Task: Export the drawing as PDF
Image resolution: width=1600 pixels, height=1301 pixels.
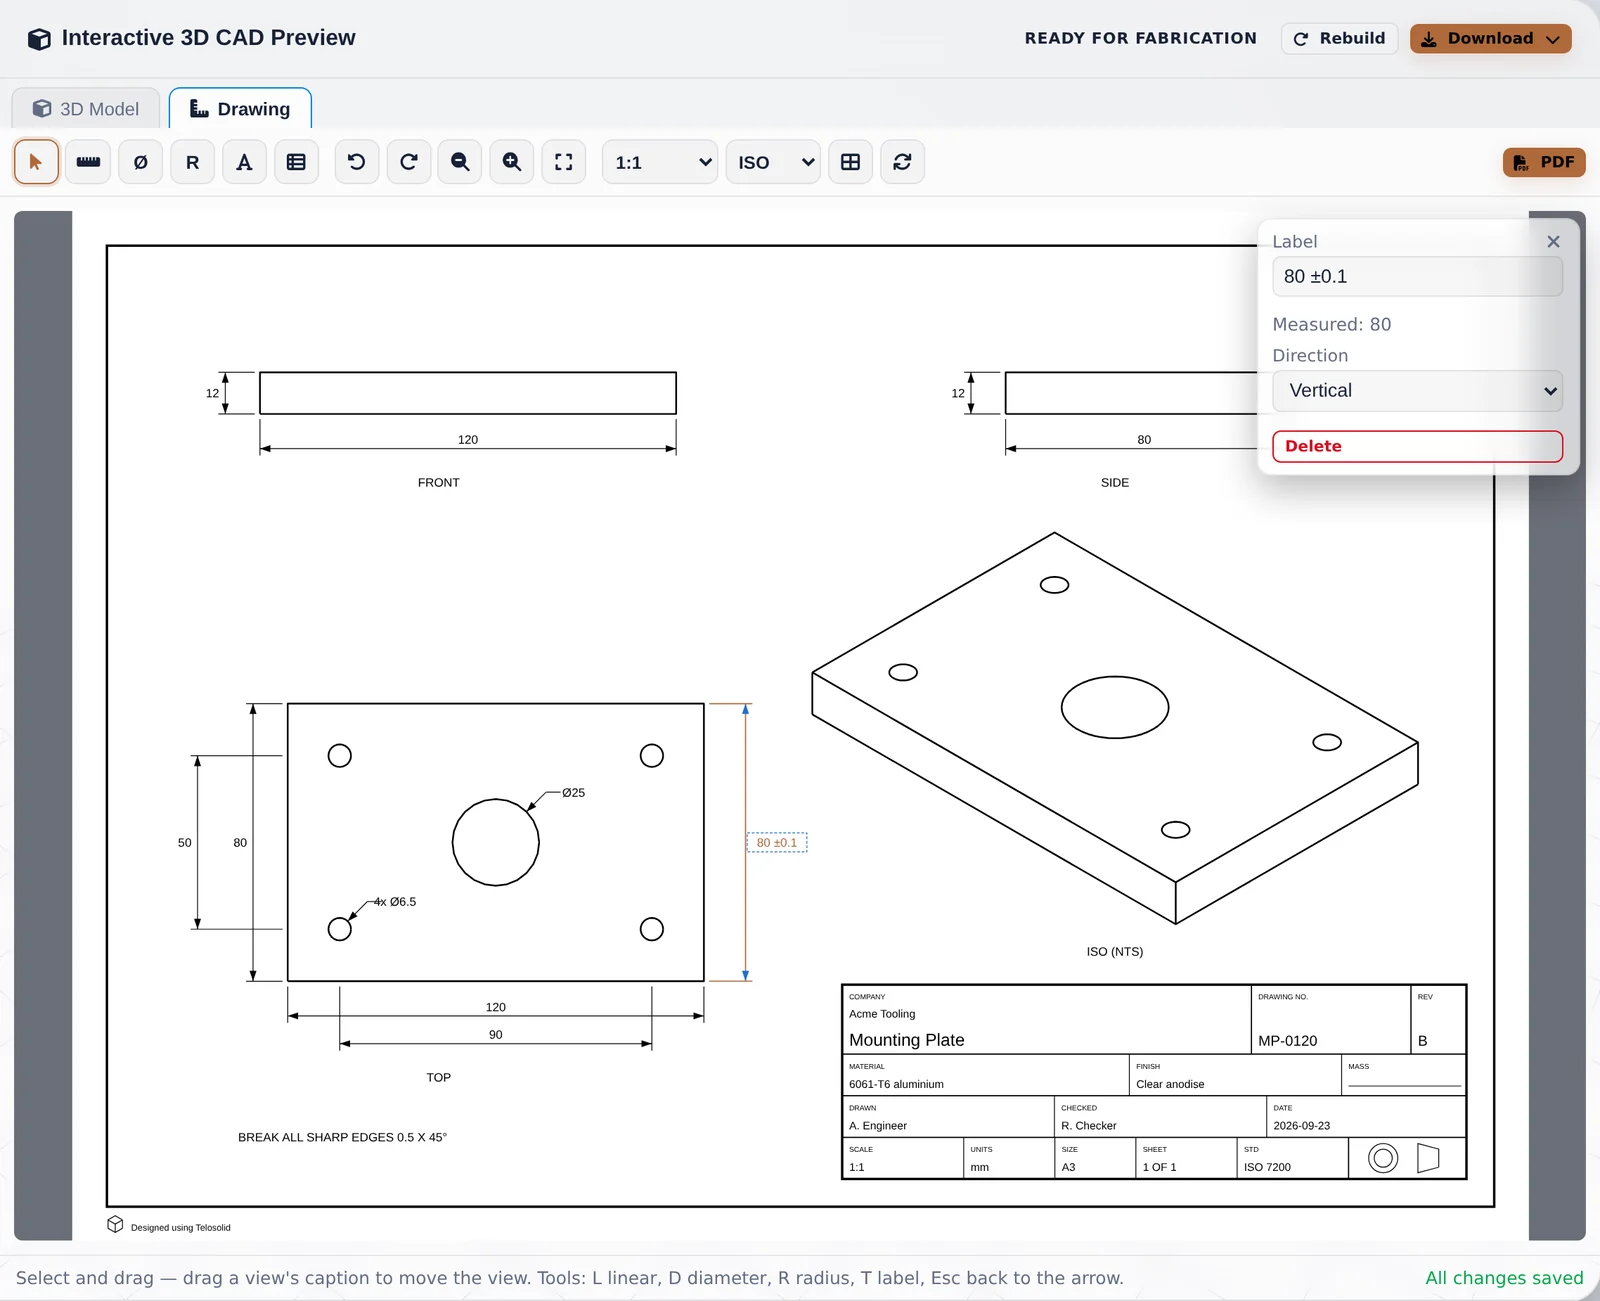Action: (x=1544, y=162)
